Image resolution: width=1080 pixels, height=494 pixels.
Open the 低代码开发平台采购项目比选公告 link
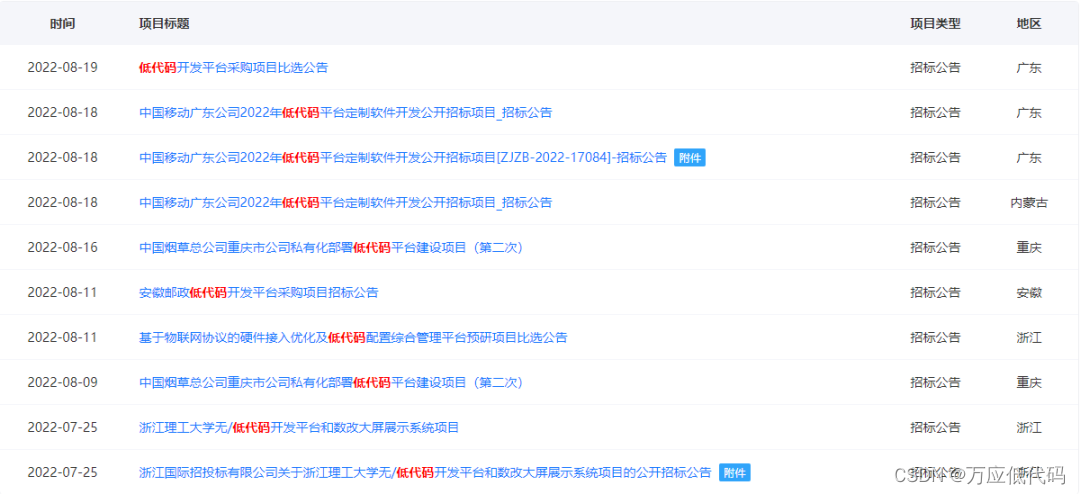(233, 68)
